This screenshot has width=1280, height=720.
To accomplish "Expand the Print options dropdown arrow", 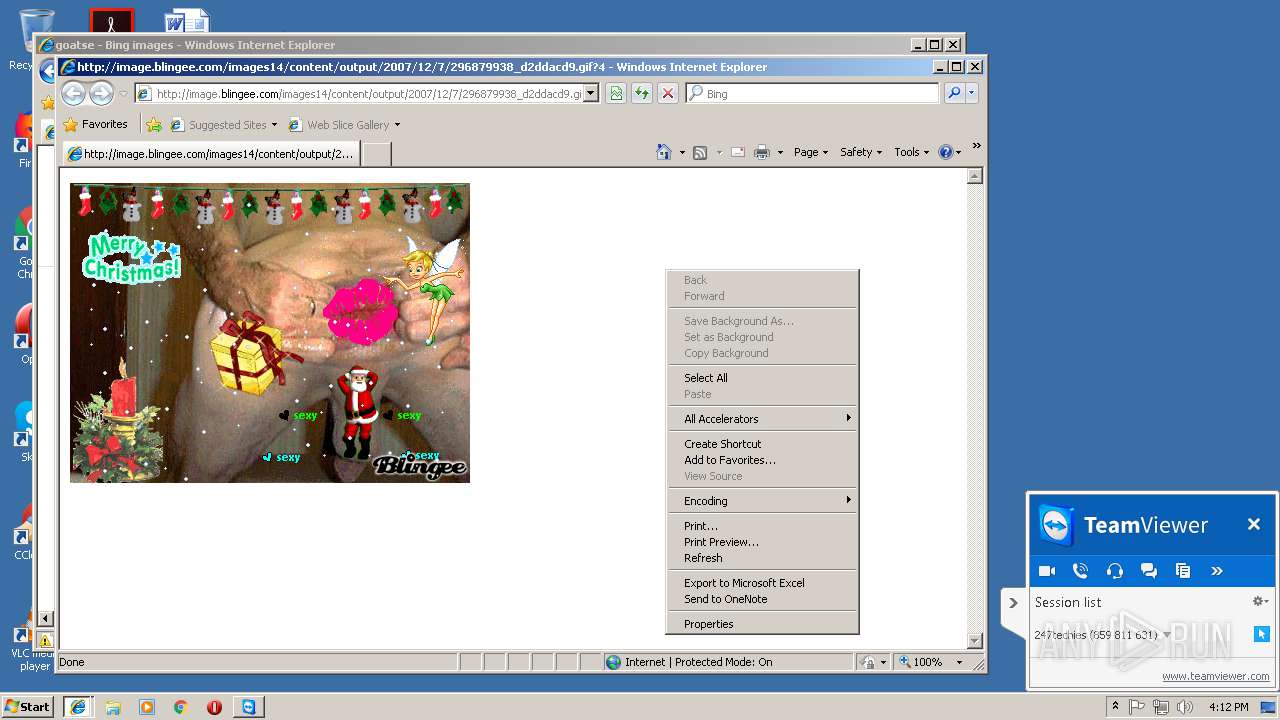I will (x=779, y=153).
